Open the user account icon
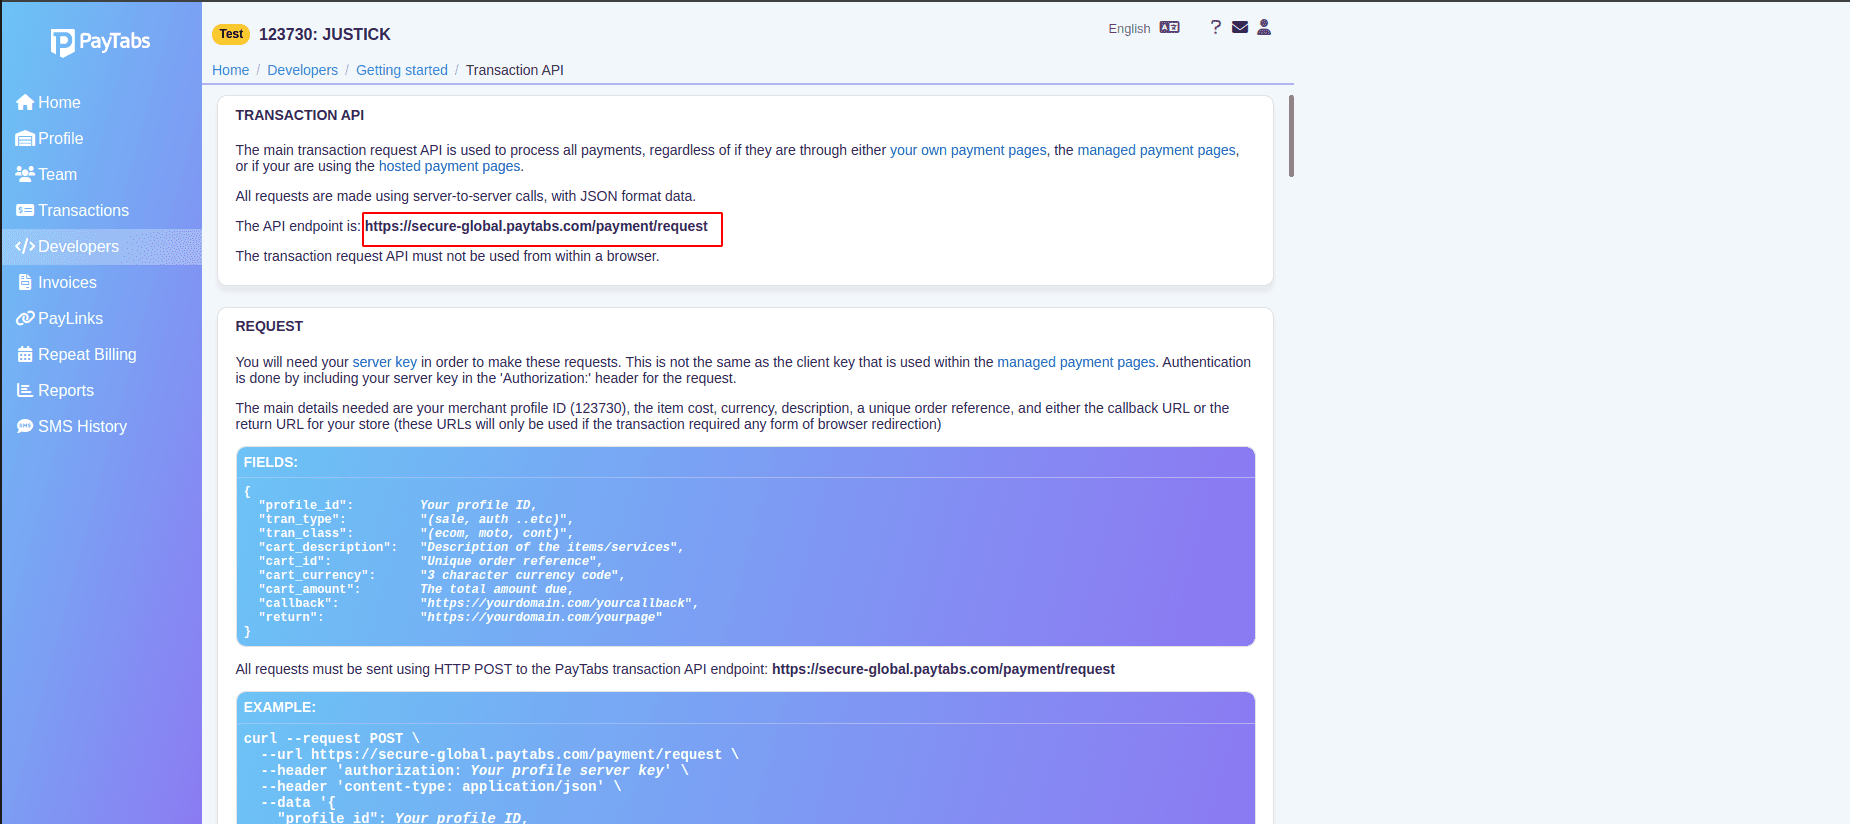Screen dimensions: 1850x824 [1264, 27]
